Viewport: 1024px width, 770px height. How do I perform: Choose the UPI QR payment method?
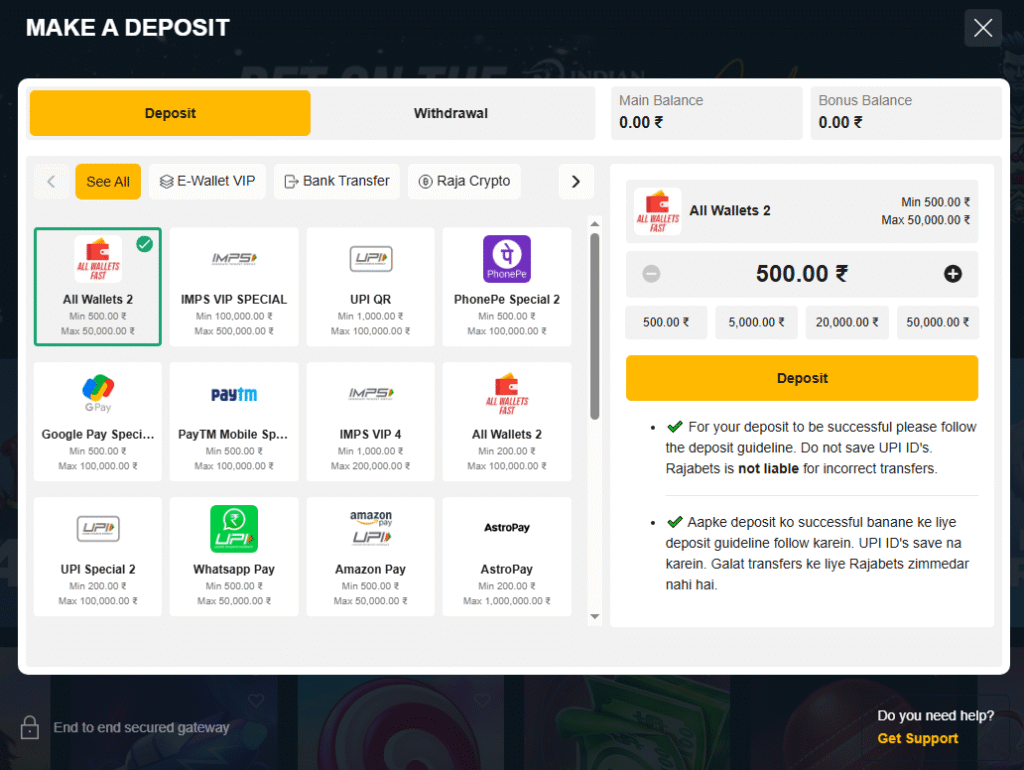pos(370,287)
